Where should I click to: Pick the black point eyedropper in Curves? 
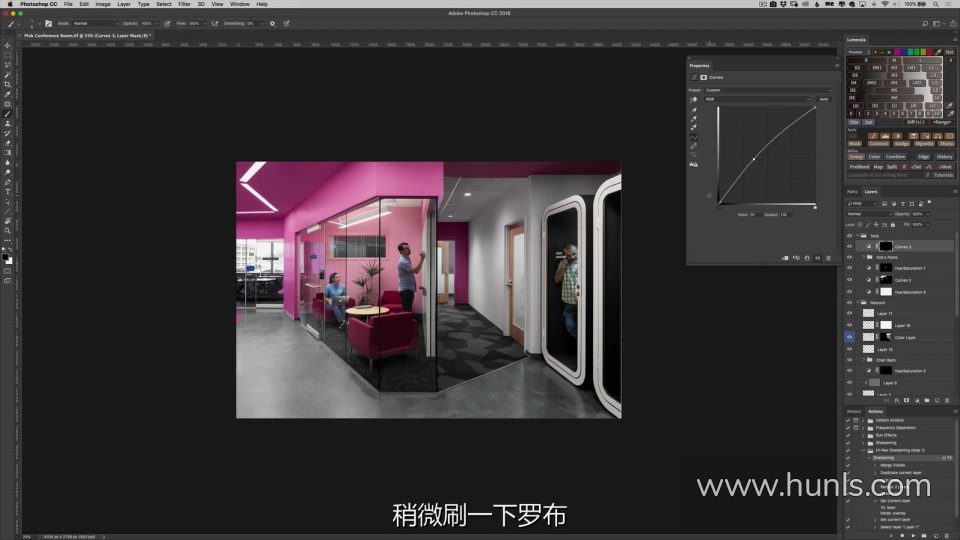(694, 110)
